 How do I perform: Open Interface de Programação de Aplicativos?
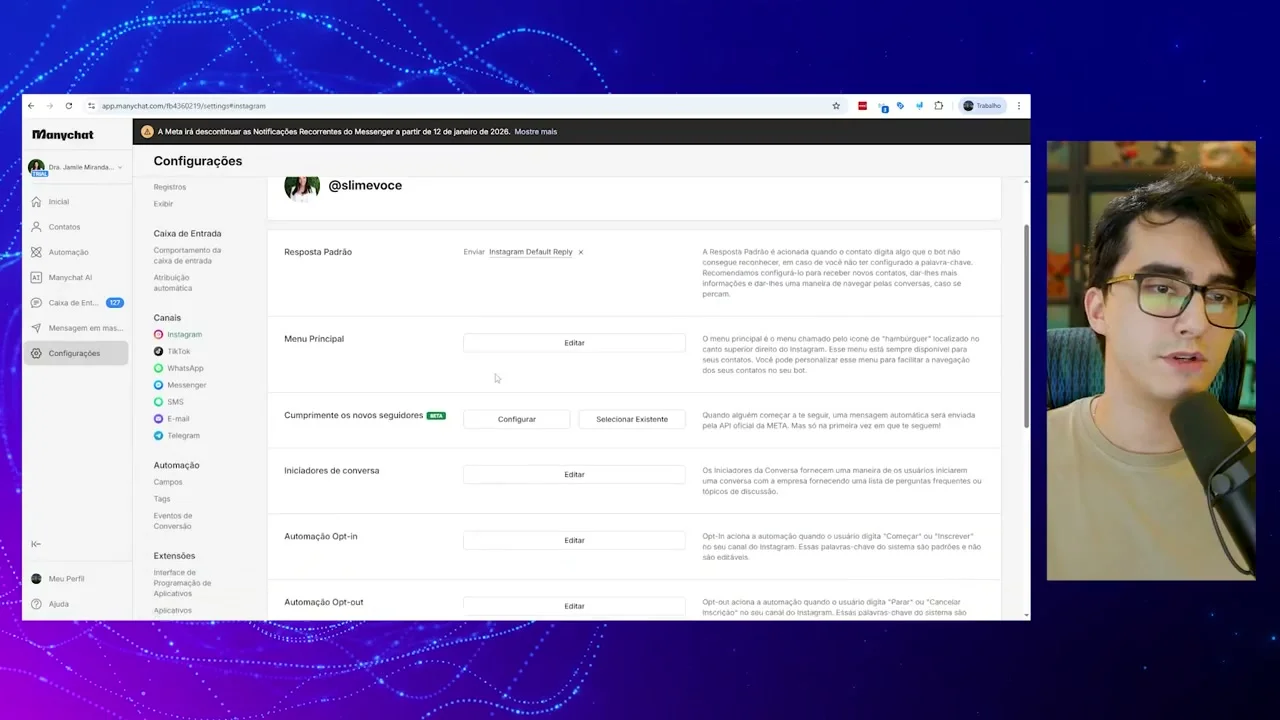[x=182, y=583]
